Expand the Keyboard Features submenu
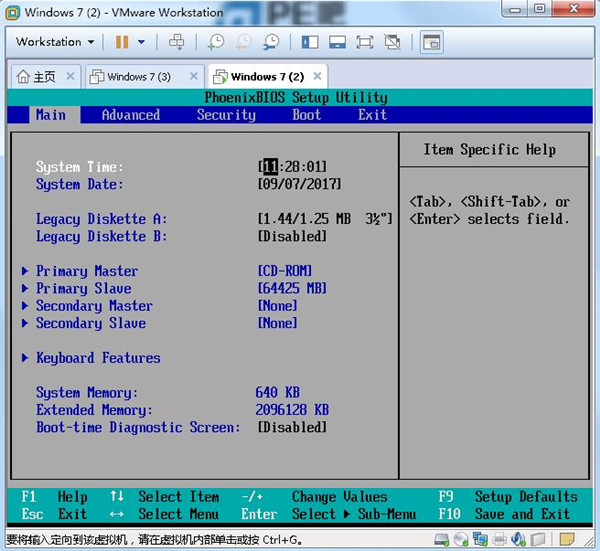This screenshot has width=600, height=551. click(91, 358)
